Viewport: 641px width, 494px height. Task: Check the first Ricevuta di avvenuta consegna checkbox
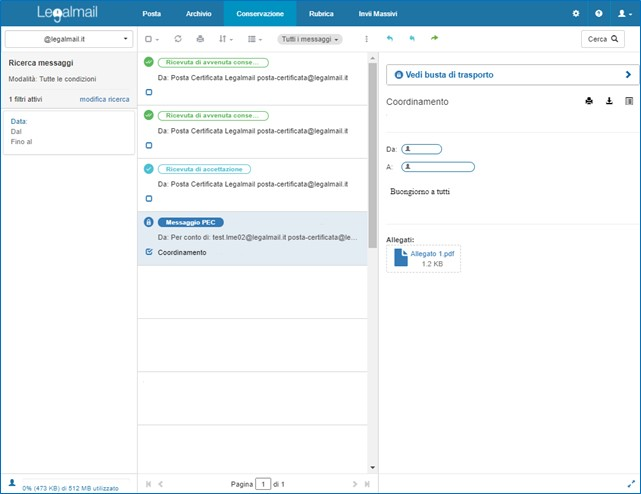pos(149,90)
